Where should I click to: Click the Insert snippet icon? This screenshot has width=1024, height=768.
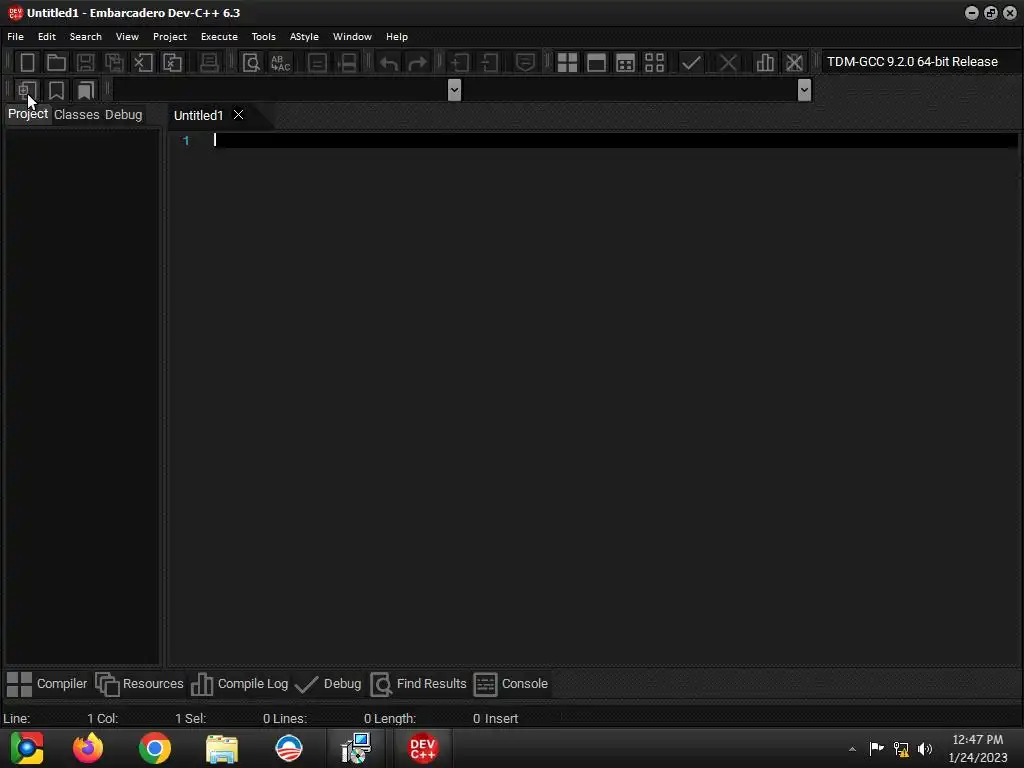pos(27,90)
